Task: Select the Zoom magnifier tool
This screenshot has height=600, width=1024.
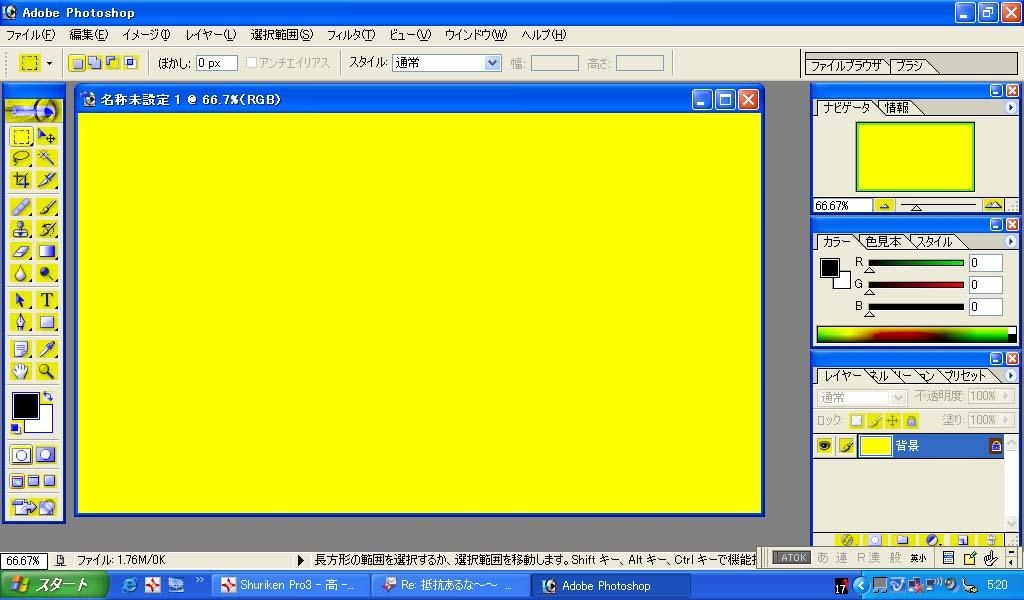Action: click(x=46, y=371)
